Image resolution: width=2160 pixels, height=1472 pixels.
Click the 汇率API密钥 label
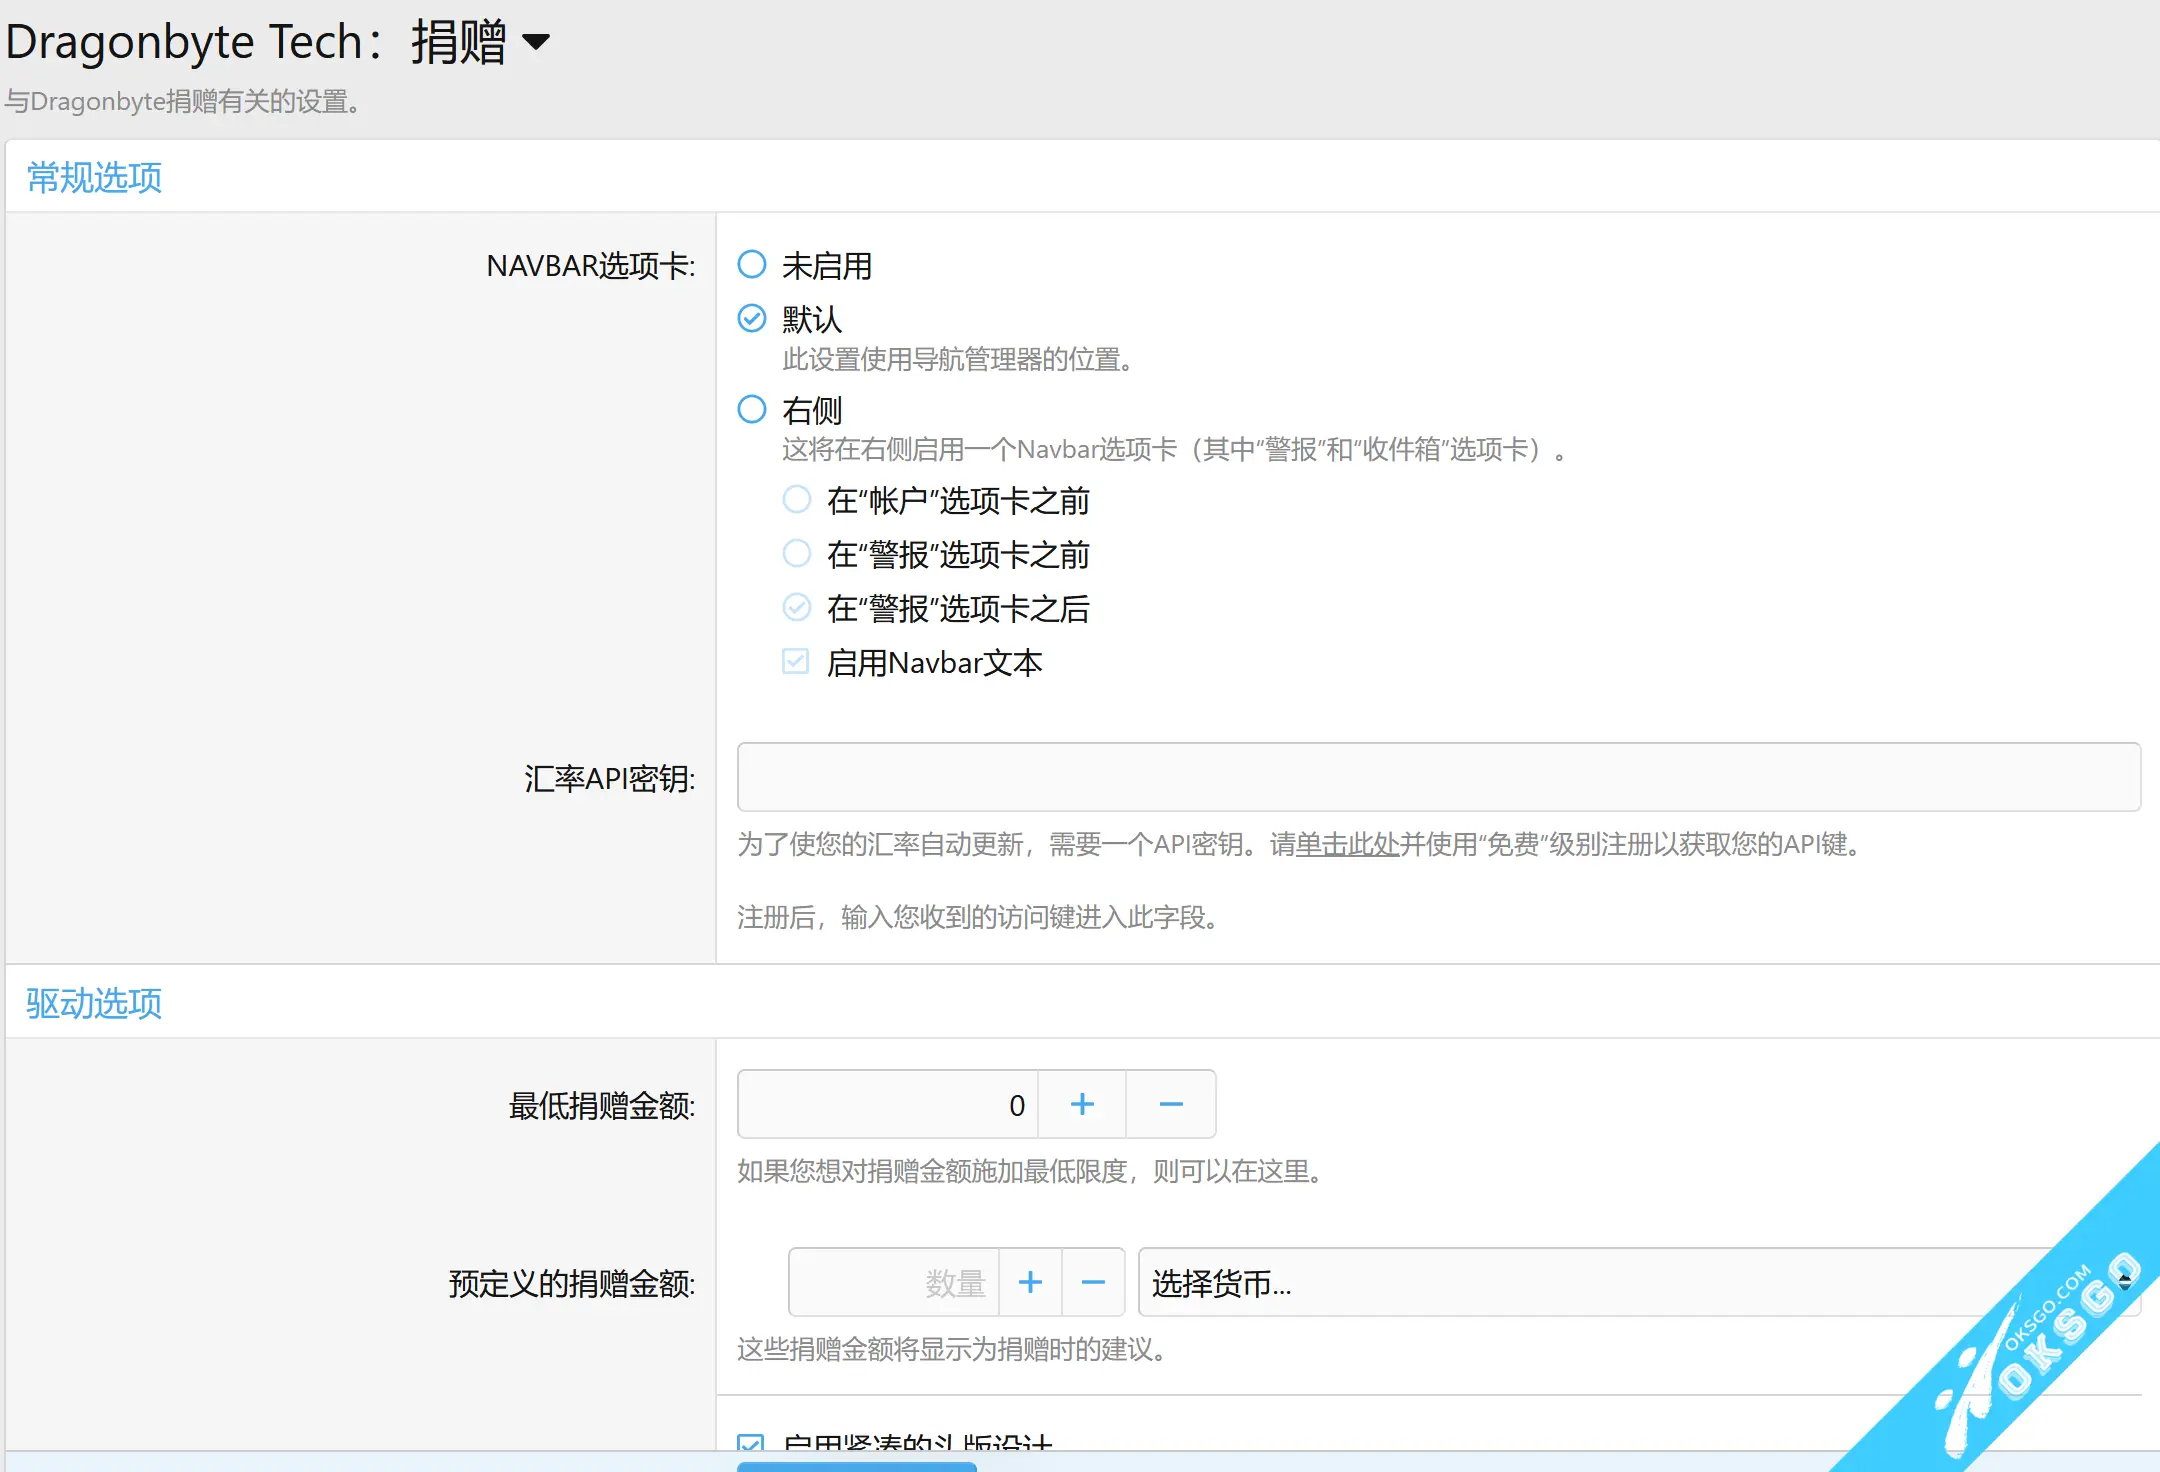tap(609, 778)
